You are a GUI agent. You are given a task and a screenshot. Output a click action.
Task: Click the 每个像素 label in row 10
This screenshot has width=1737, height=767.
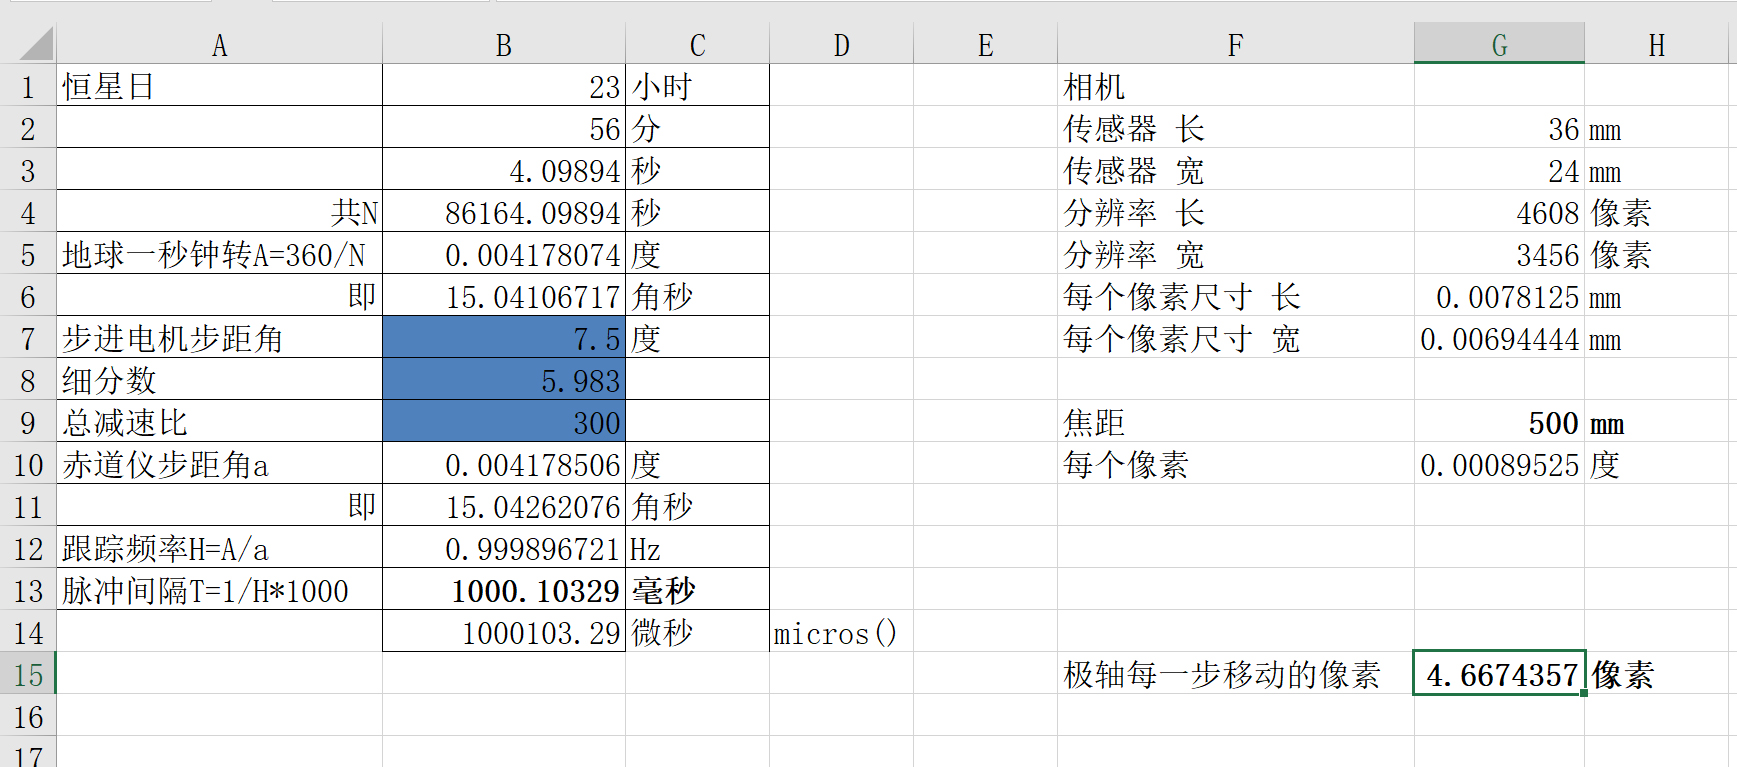pyautogui.click(x=1236, y=464)
